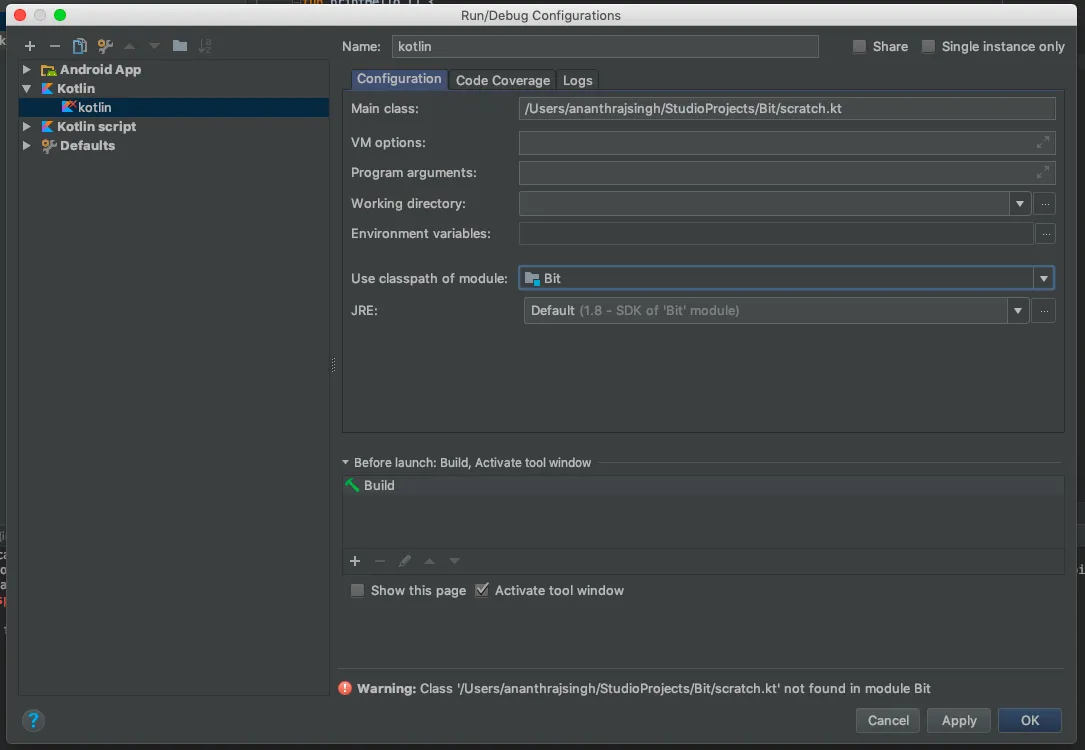This screenshot has width=1085, height=750.
Task: Browse for JRE with ellipsis button
Action: 1043,311
